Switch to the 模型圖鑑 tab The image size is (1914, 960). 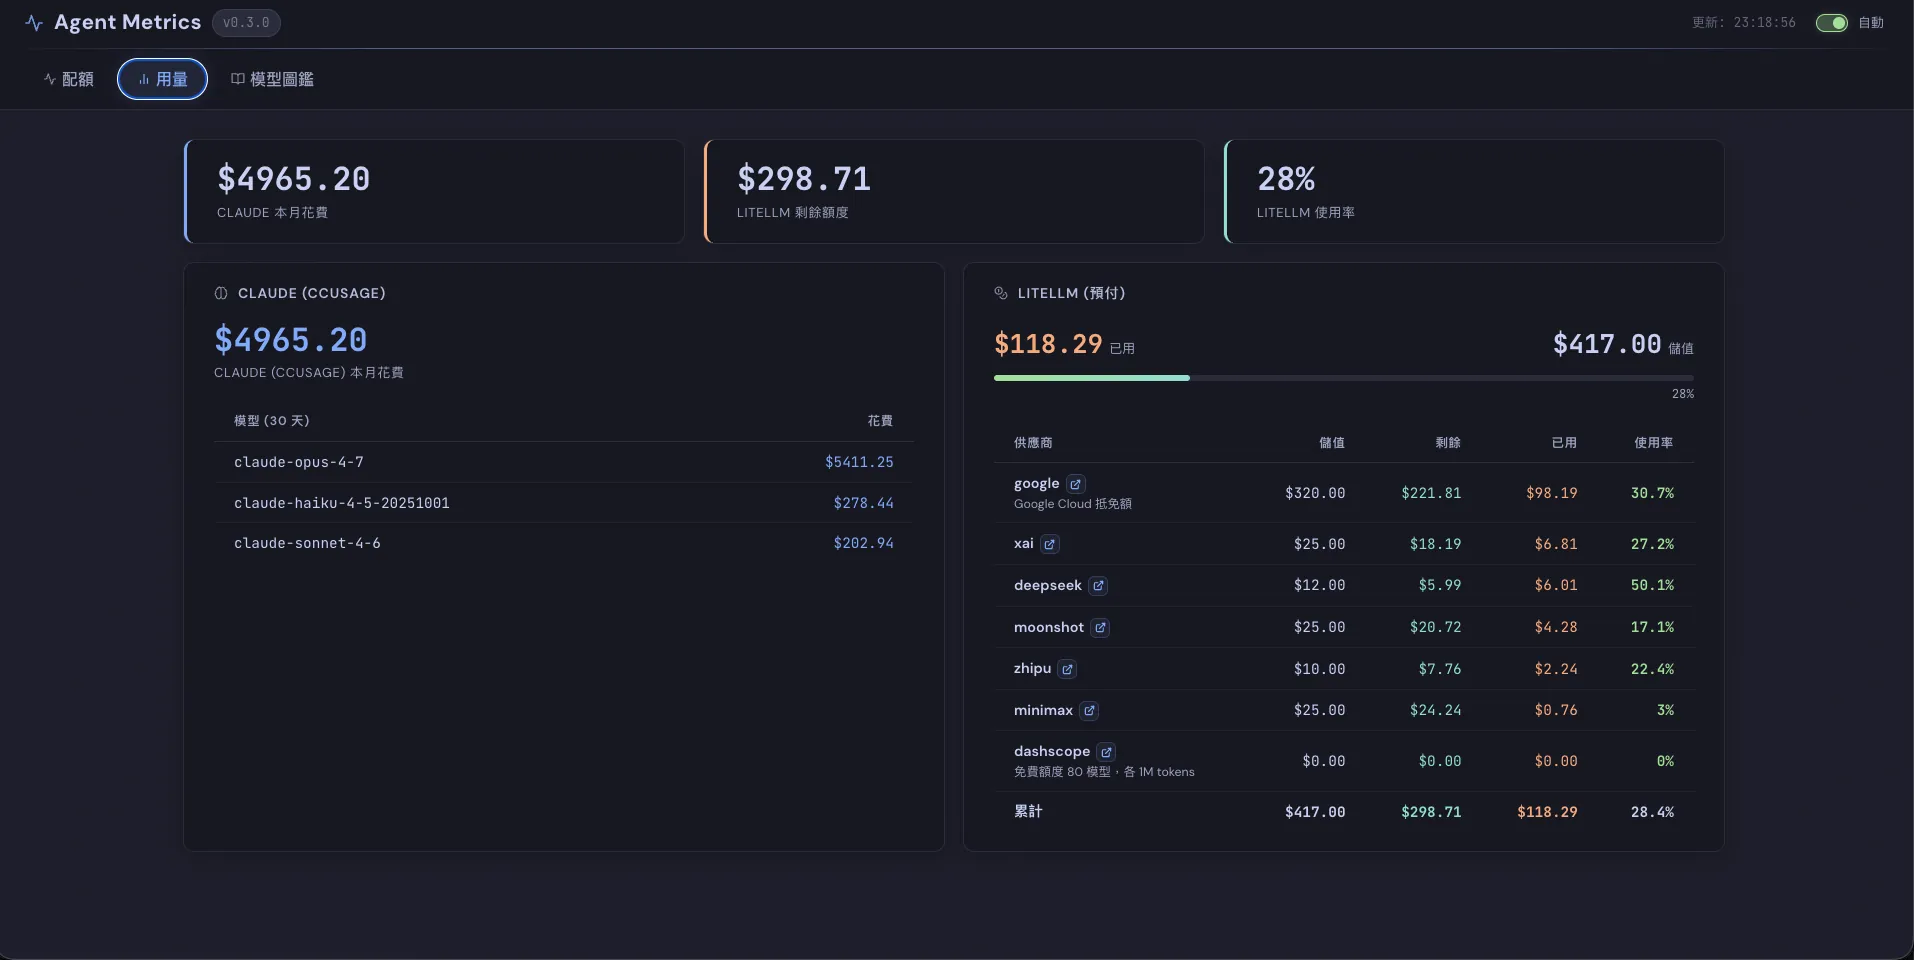click(x=272, y=79)
